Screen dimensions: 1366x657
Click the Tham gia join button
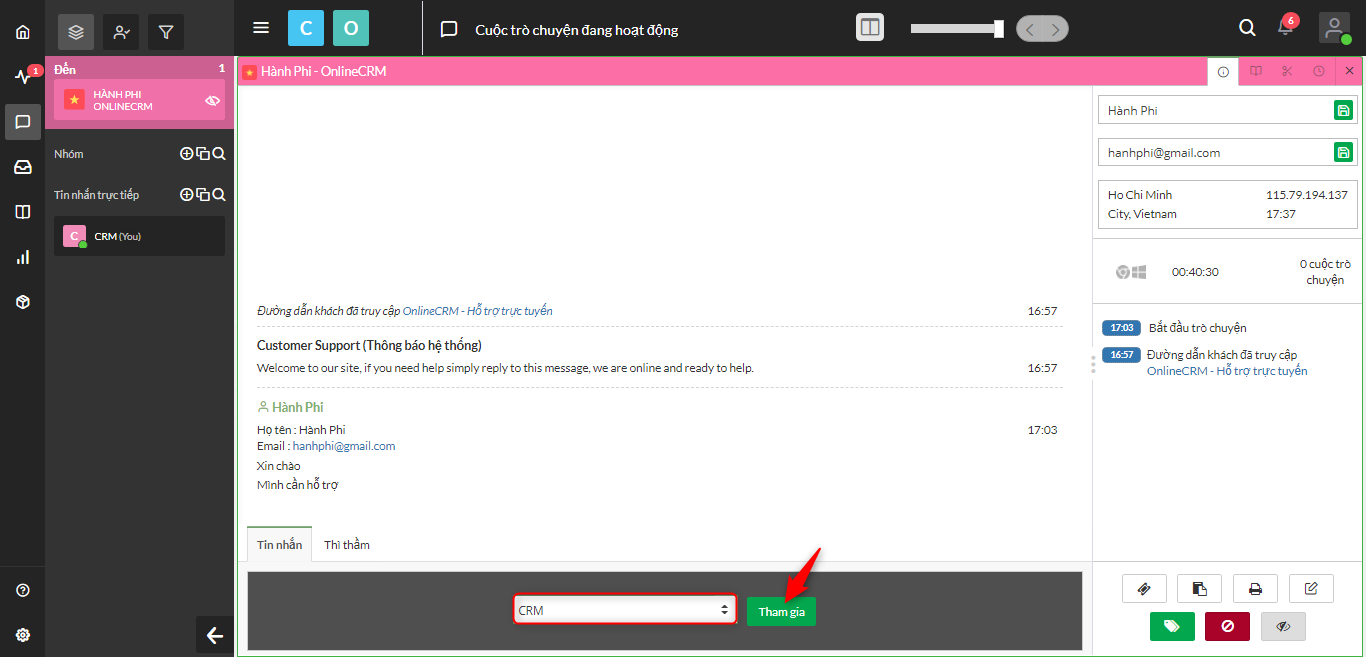pos(781,611)
